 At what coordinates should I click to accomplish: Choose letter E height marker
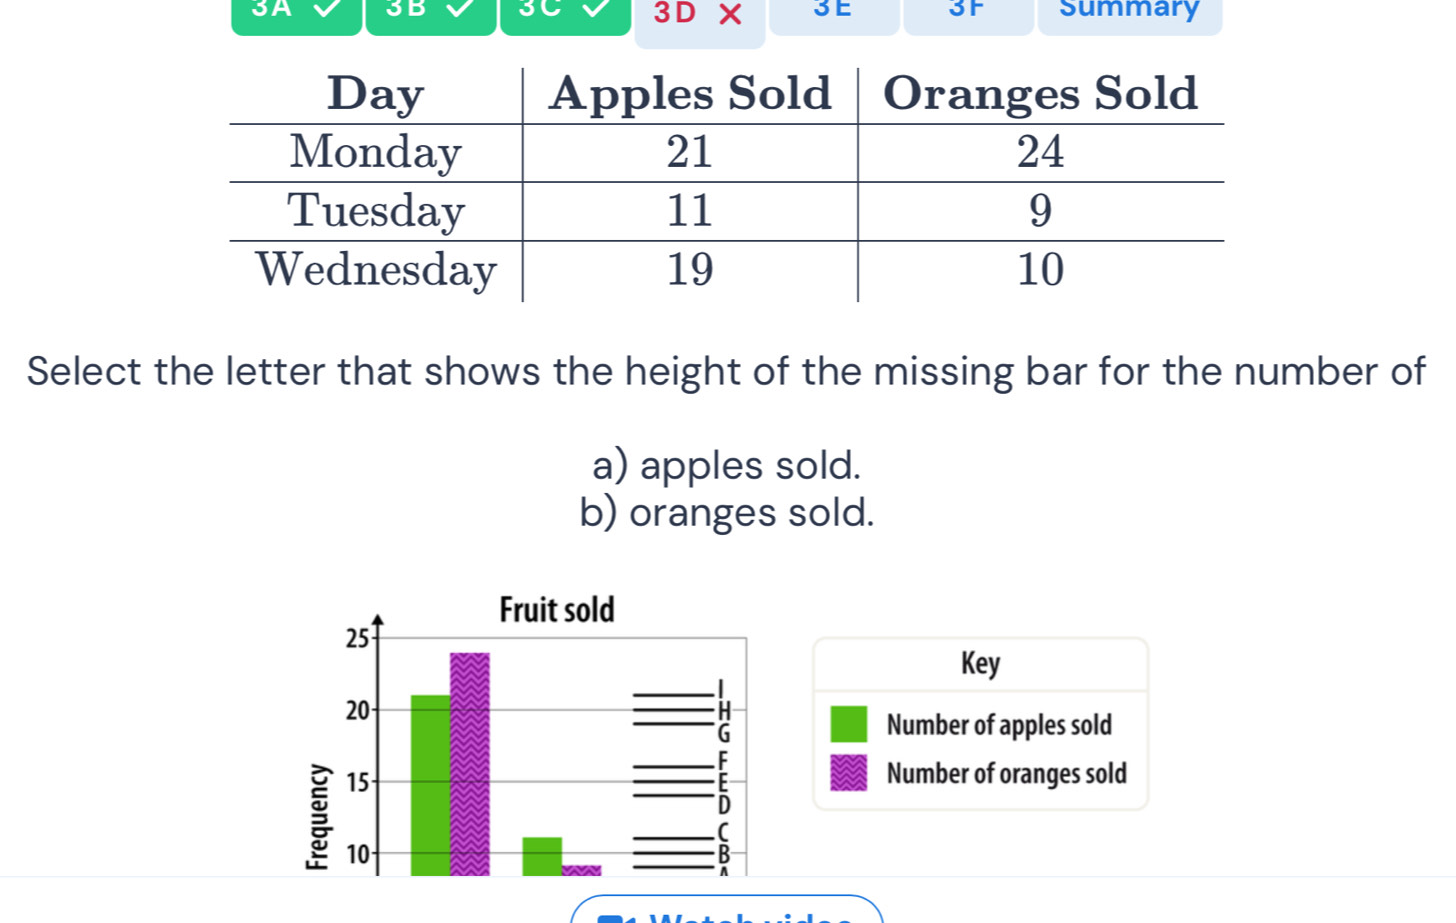tap(723, 783)
